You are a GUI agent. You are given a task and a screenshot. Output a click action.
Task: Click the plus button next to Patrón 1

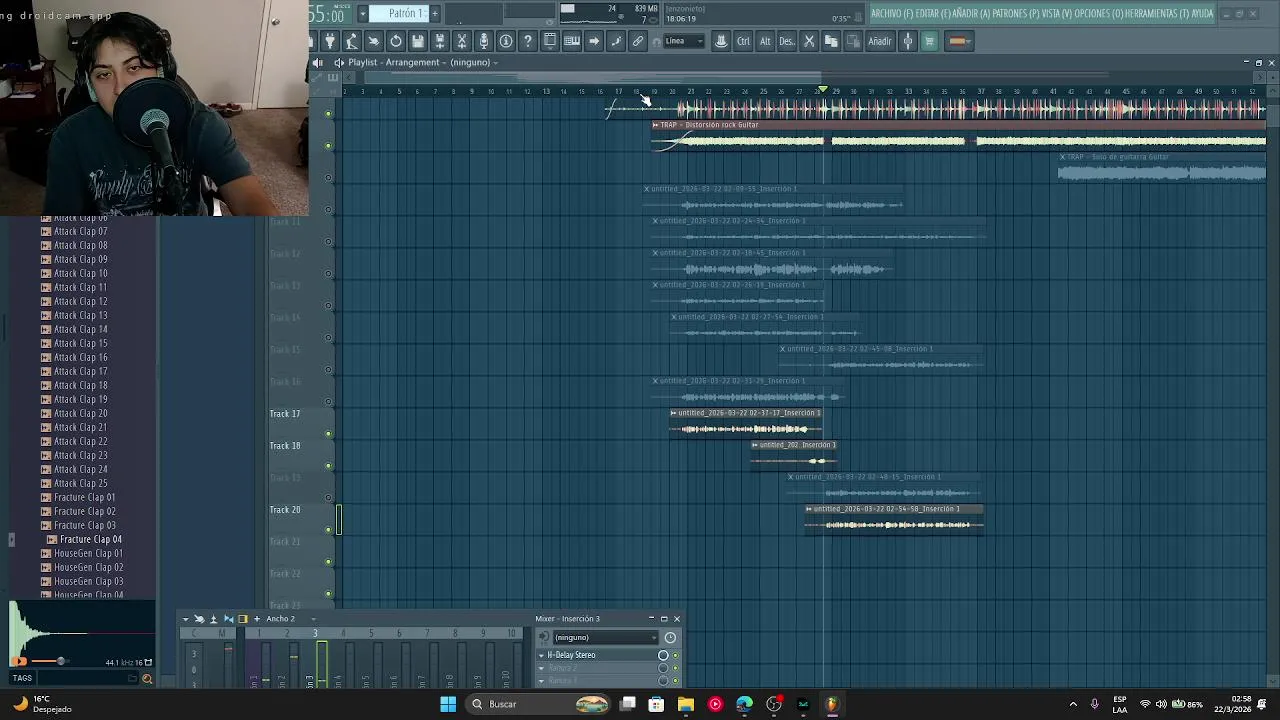pyautogui.click(x=435, y=13)
